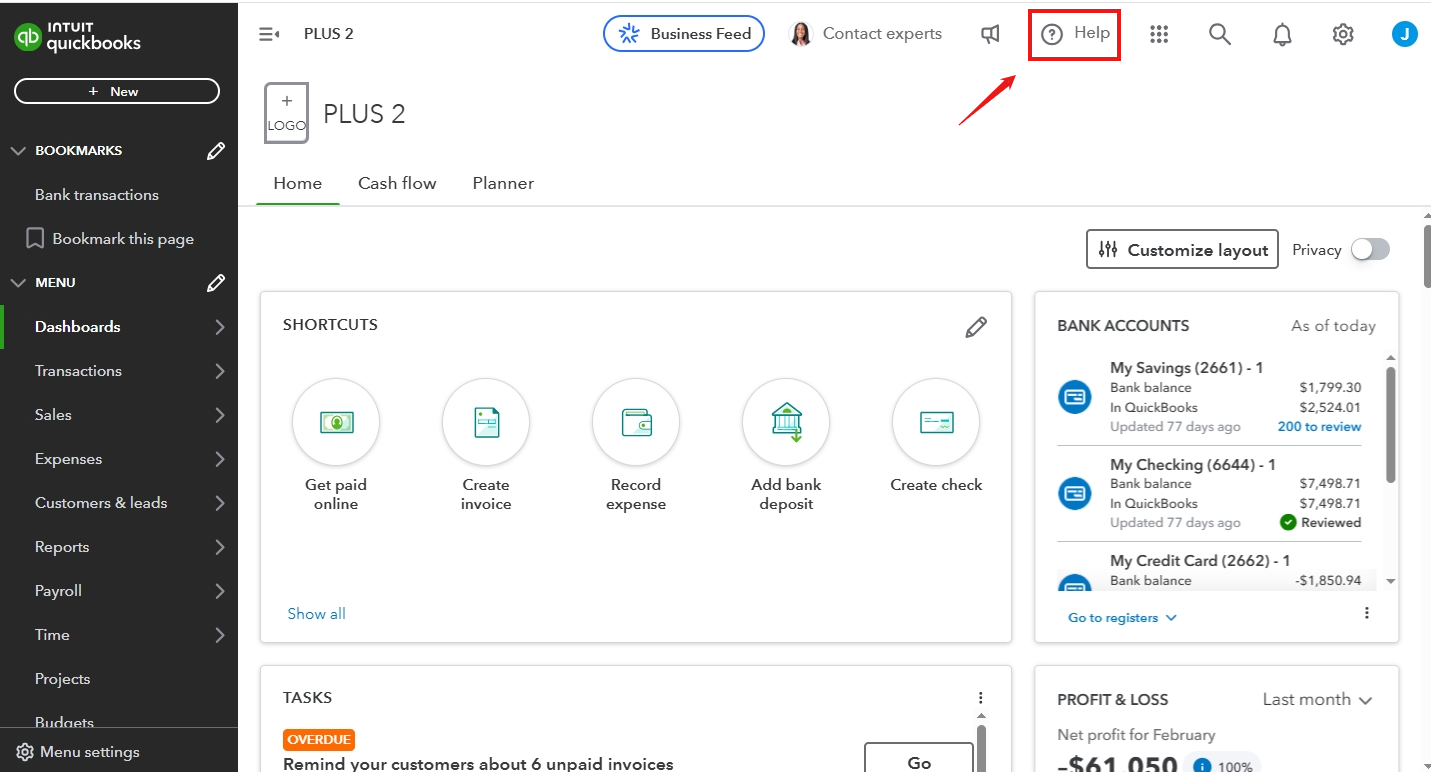This screenshot has height=772, width=1431.
Task: Open the Projects menu item
Action: point(62,679)
